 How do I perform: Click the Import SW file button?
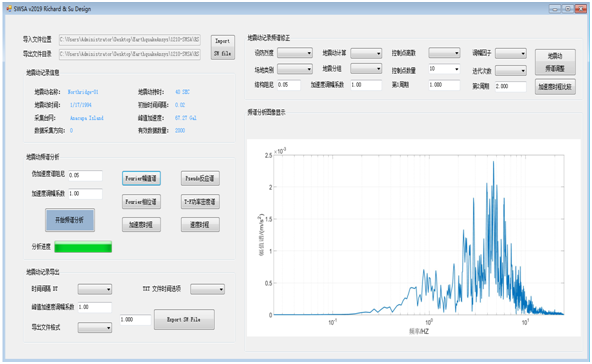click(x=223, y=47)
